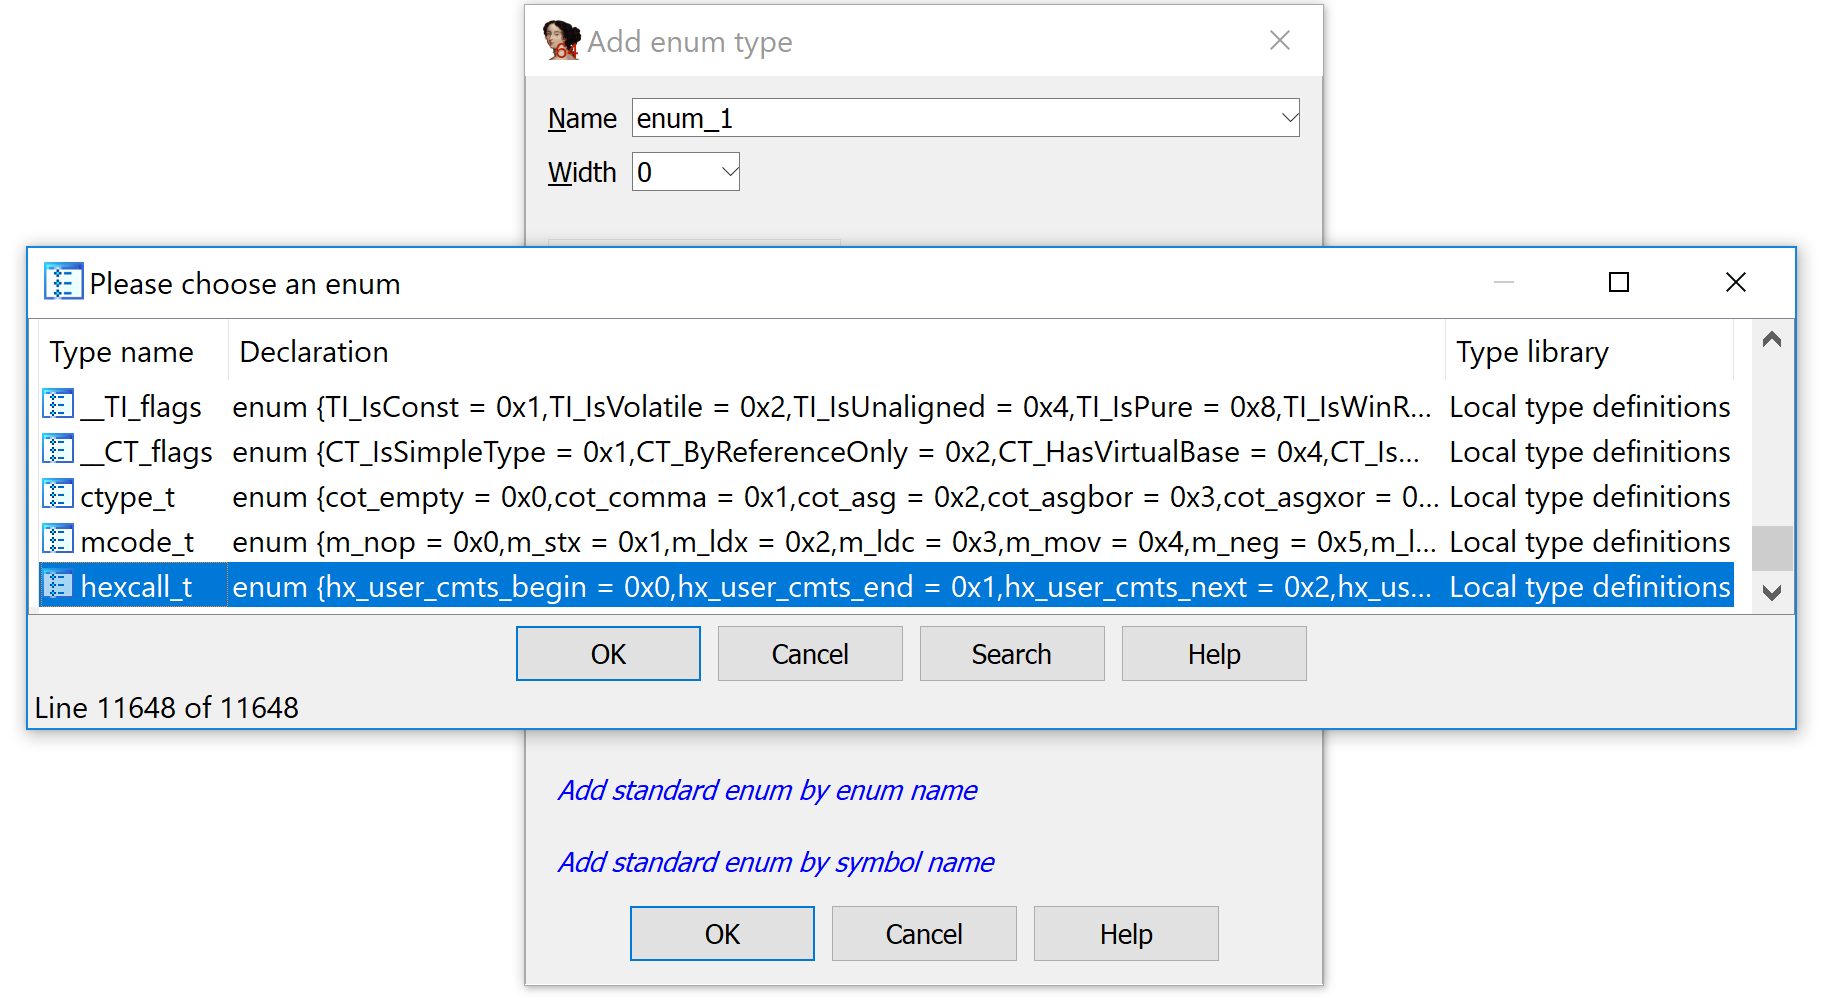Click OK in Add enum type dialog
This screenshot has height=998, width=1826.
[x=722, y=934]
